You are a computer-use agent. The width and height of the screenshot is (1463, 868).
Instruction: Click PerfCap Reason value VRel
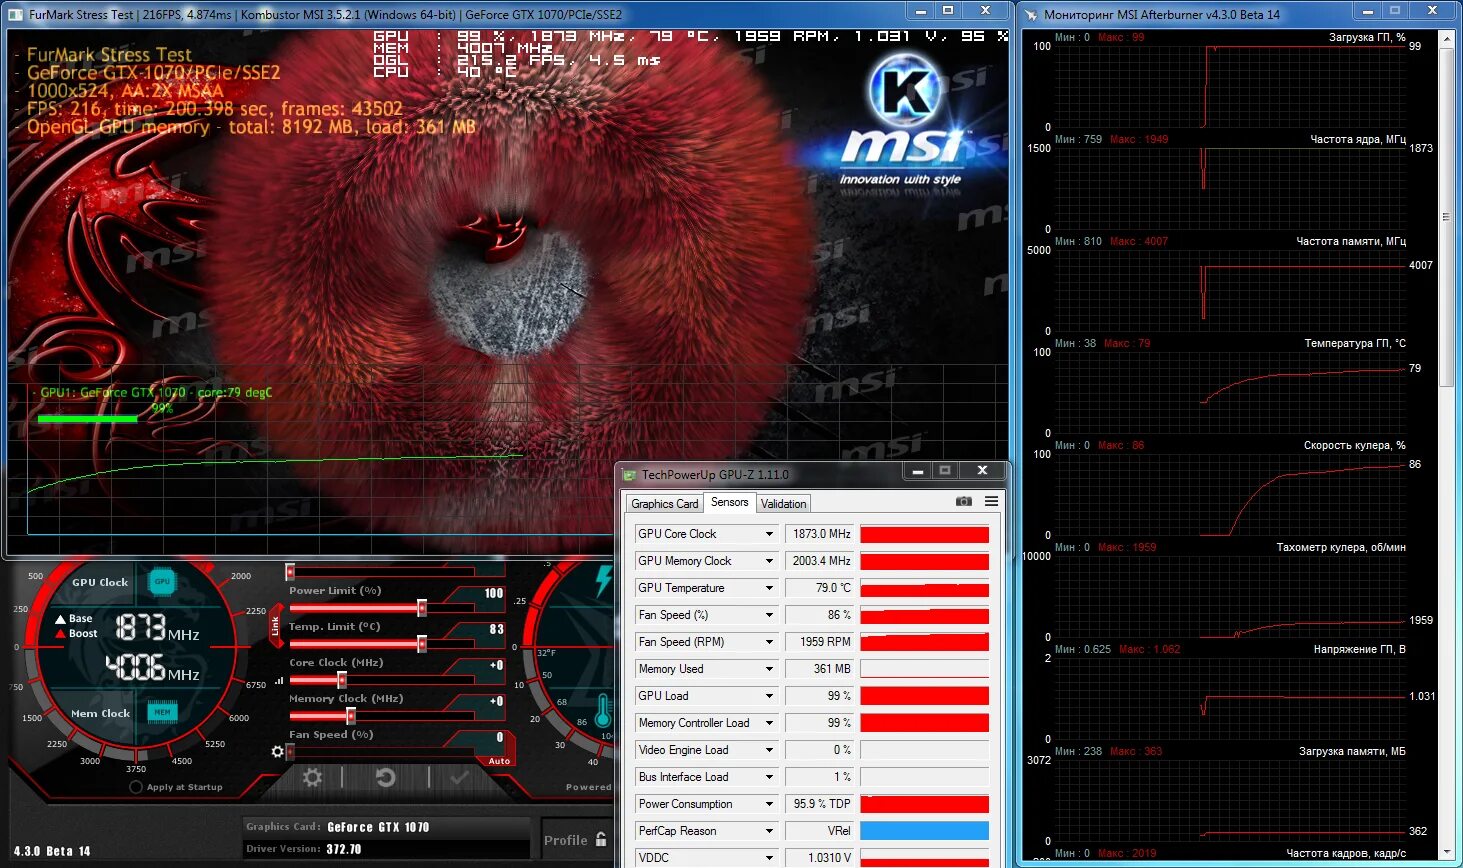820,831
